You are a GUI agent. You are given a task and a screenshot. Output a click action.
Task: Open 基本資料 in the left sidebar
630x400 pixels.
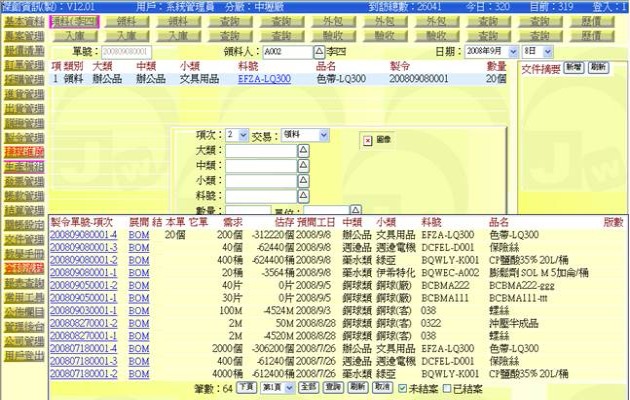[23, 20]
